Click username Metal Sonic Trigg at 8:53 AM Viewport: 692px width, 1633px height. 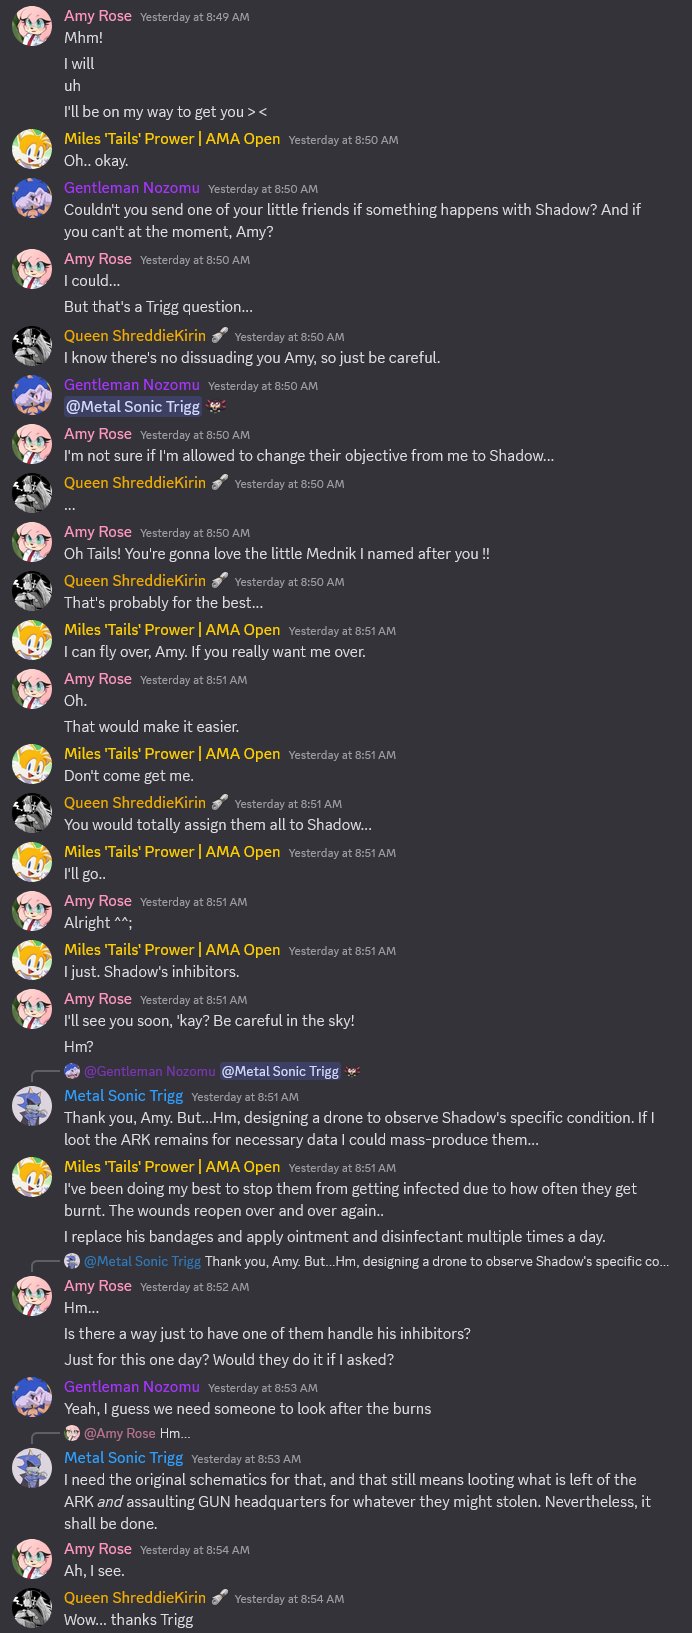[123, 1458]
